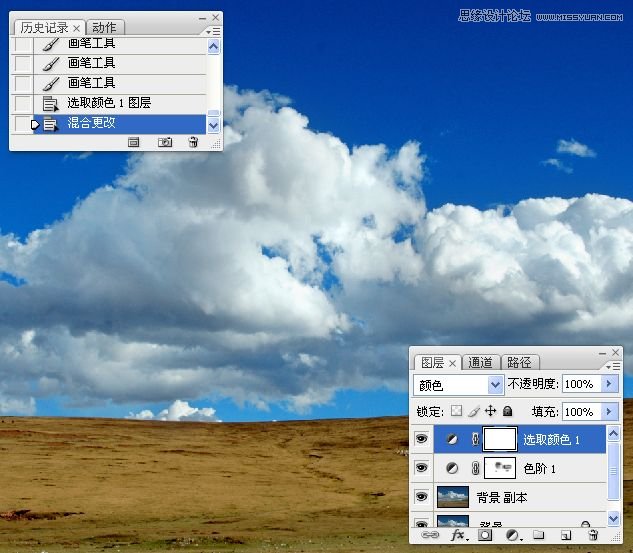Set history brush source box, lowest 画笔工具
The height and width of the screenshot is (553, 633).
click(22, 83)
